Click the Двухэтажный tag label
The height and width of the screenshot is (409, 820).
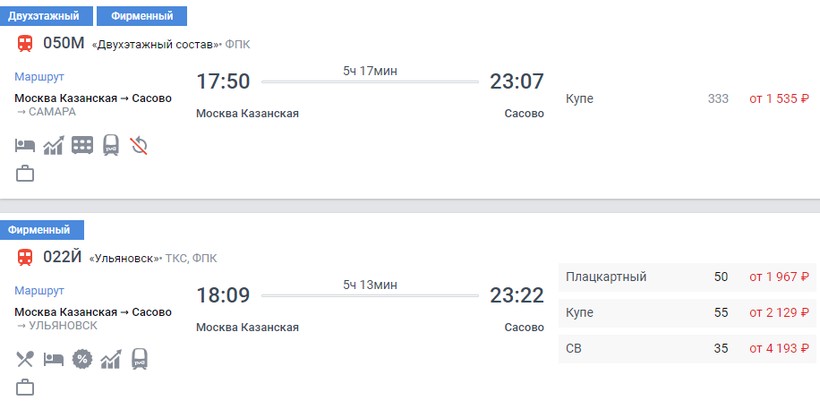[43, 16]
